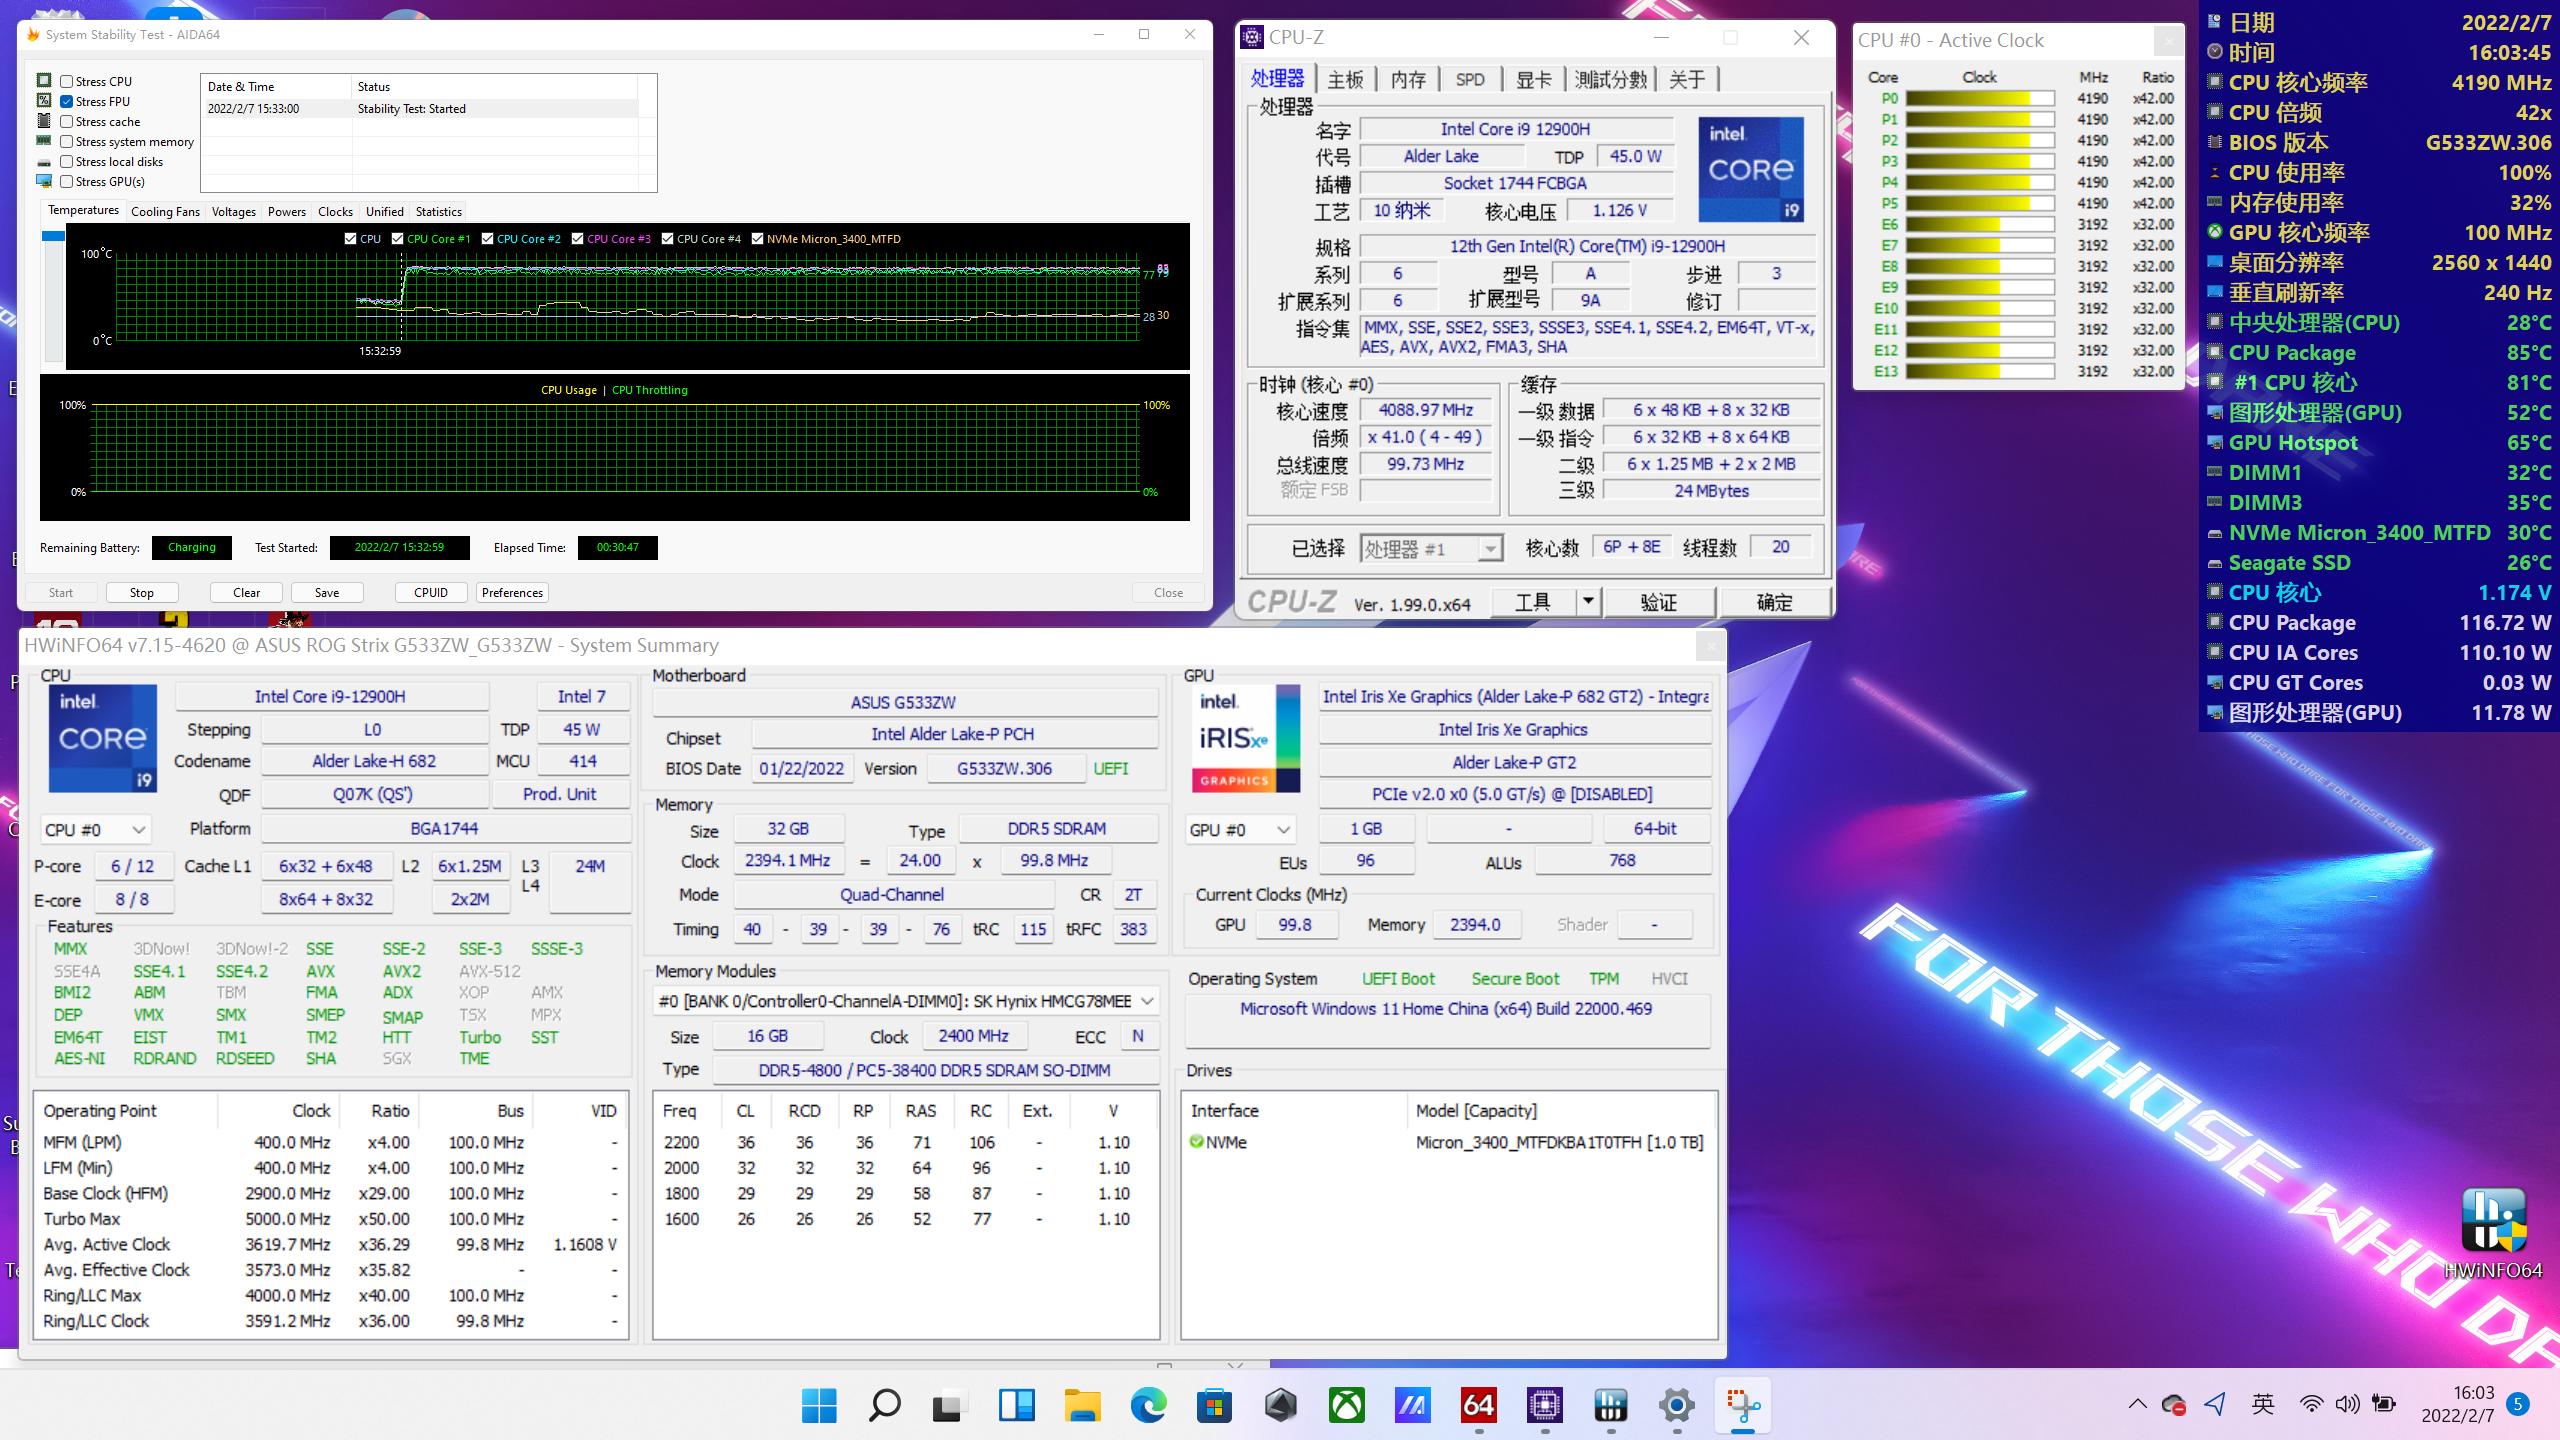
Task: Enable the Stress CPU checkbox
Action: [66, 81]
